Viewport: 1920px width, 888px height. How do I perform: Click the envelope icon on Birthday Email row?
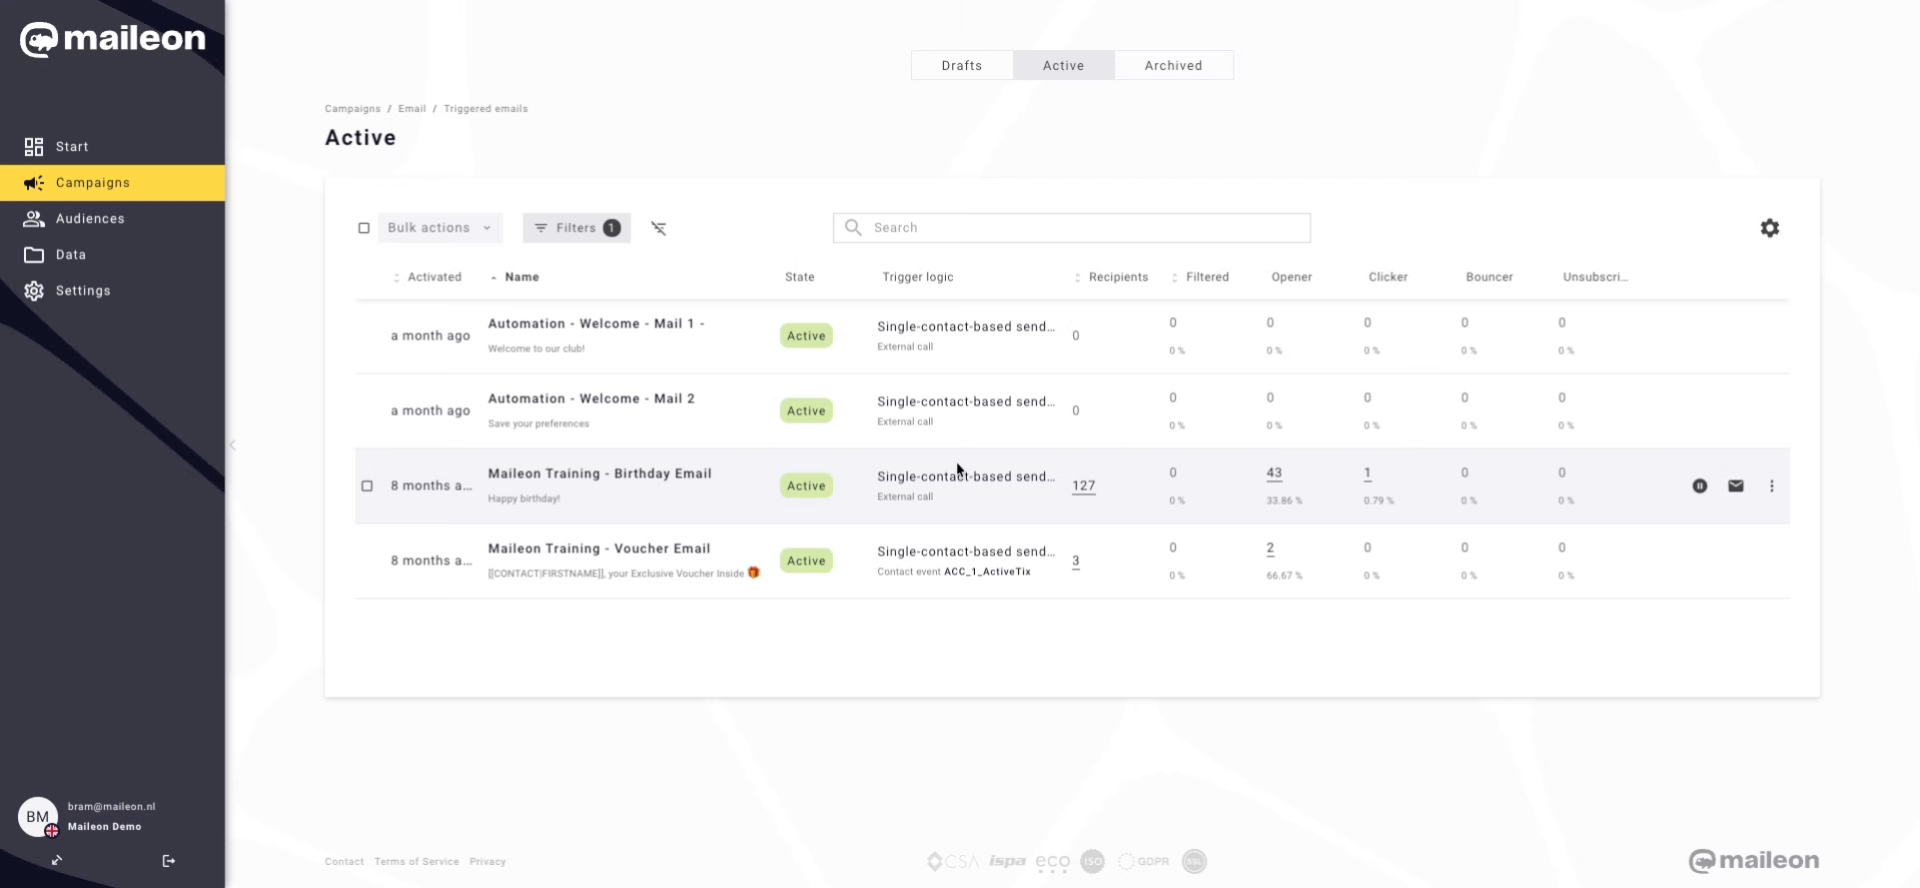click(1735, 486)
